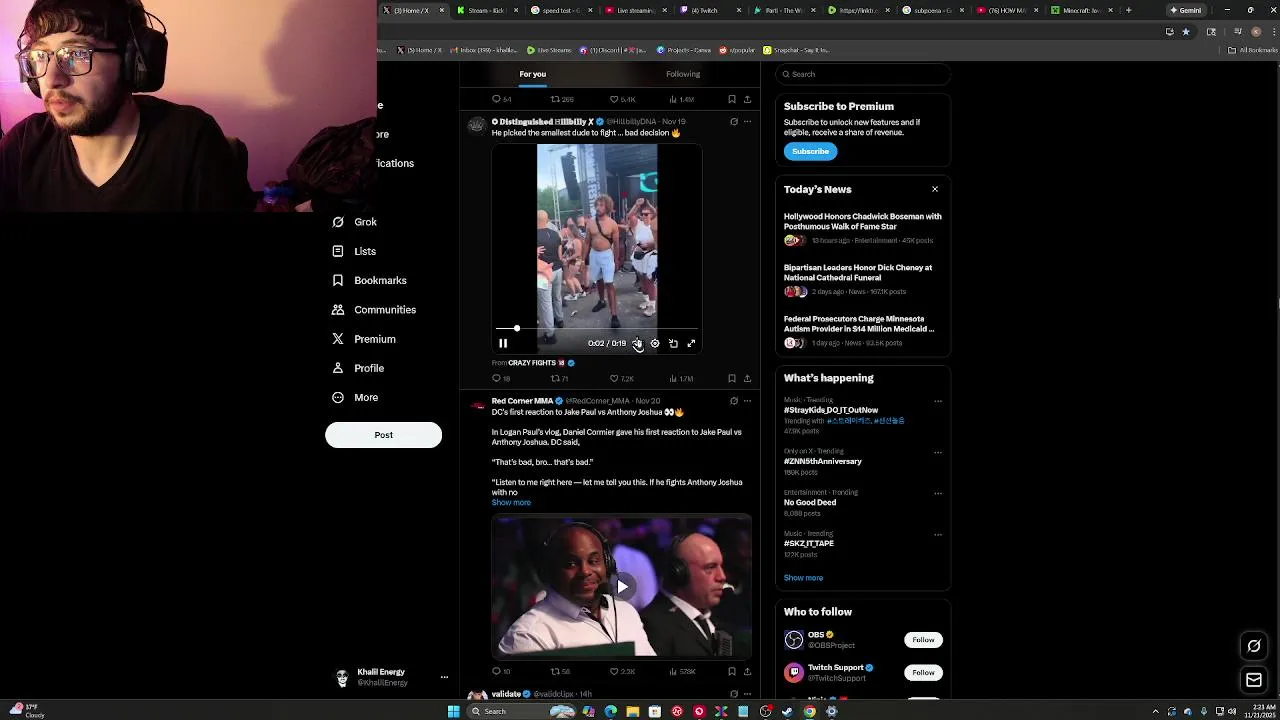
Task: Toggle video picture-in-picture icon
Action: click(x=673, y=343)
